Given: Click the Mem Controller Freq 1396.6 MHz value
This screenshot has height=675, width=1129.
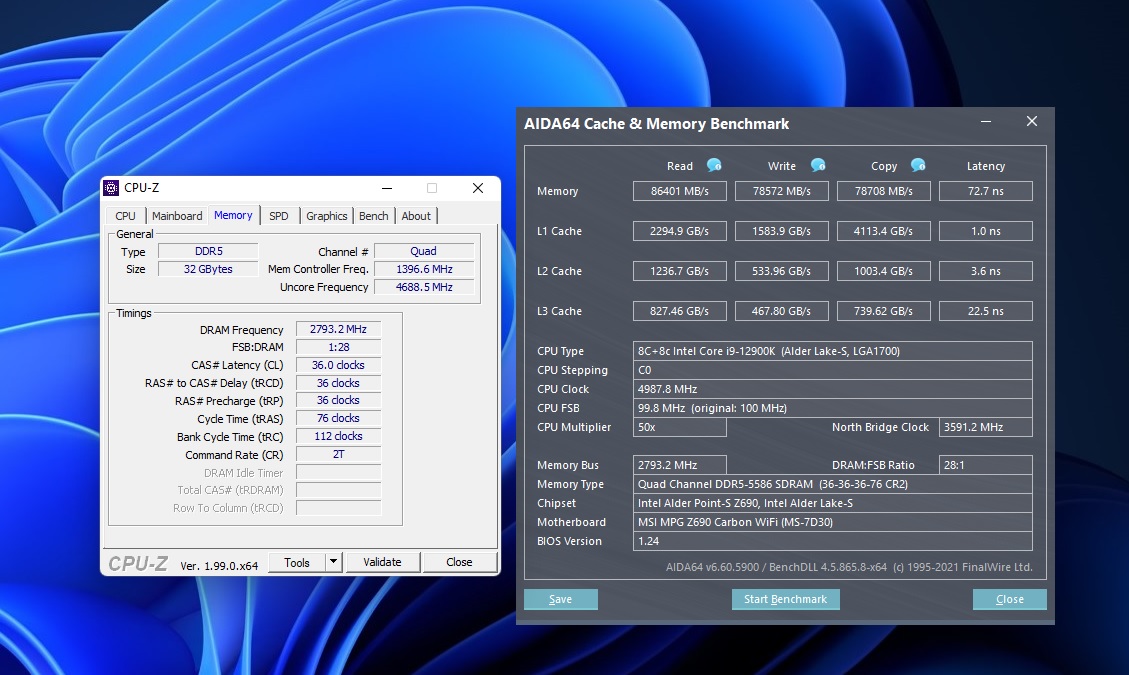Looking at the screenshot, I should (424, 269).
